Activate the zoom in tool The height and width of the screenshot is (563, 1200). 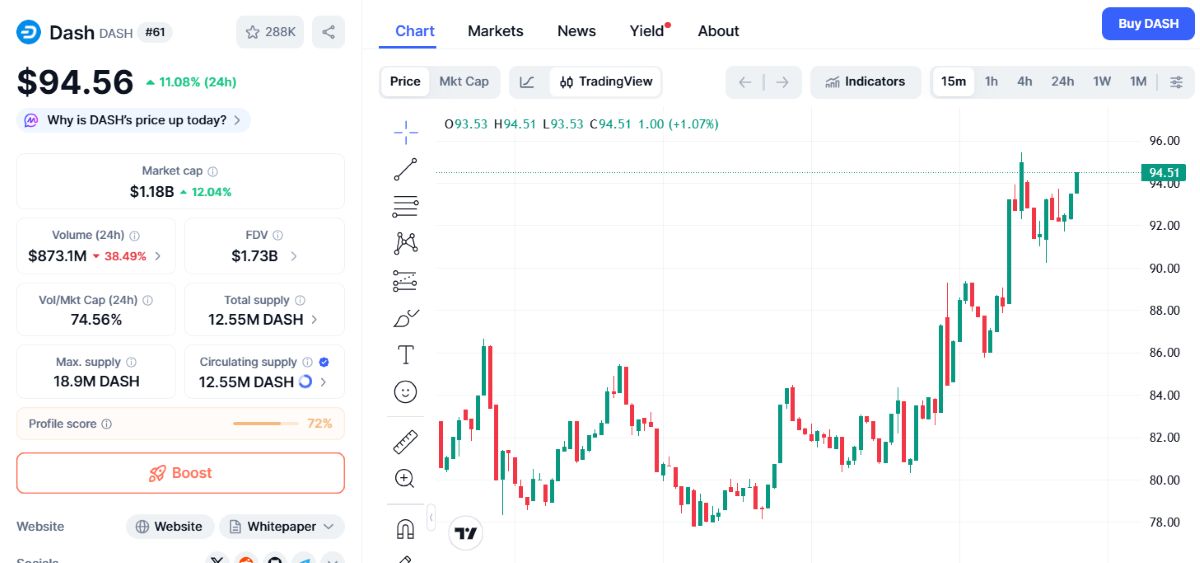405,478
